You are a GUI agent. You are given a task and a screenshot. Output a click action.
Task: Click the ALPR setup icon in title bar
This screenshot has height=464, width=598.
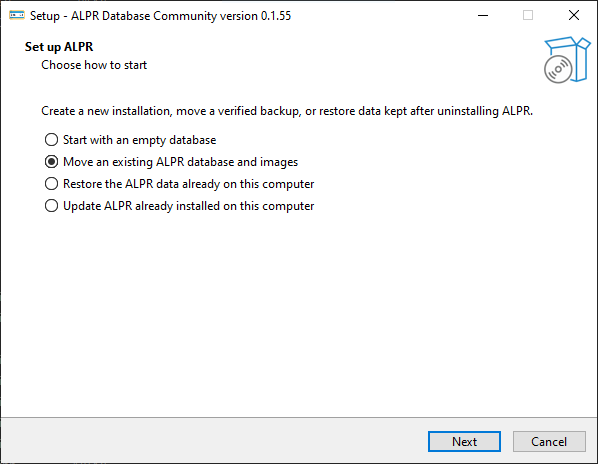[x=17, y=16]
